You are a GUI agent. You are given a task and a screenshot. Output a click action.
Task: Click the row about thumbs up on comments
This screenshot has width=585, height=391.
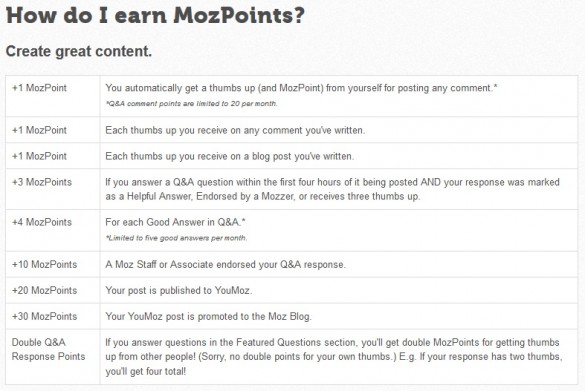pyautogui.click(x=292, y=130)
